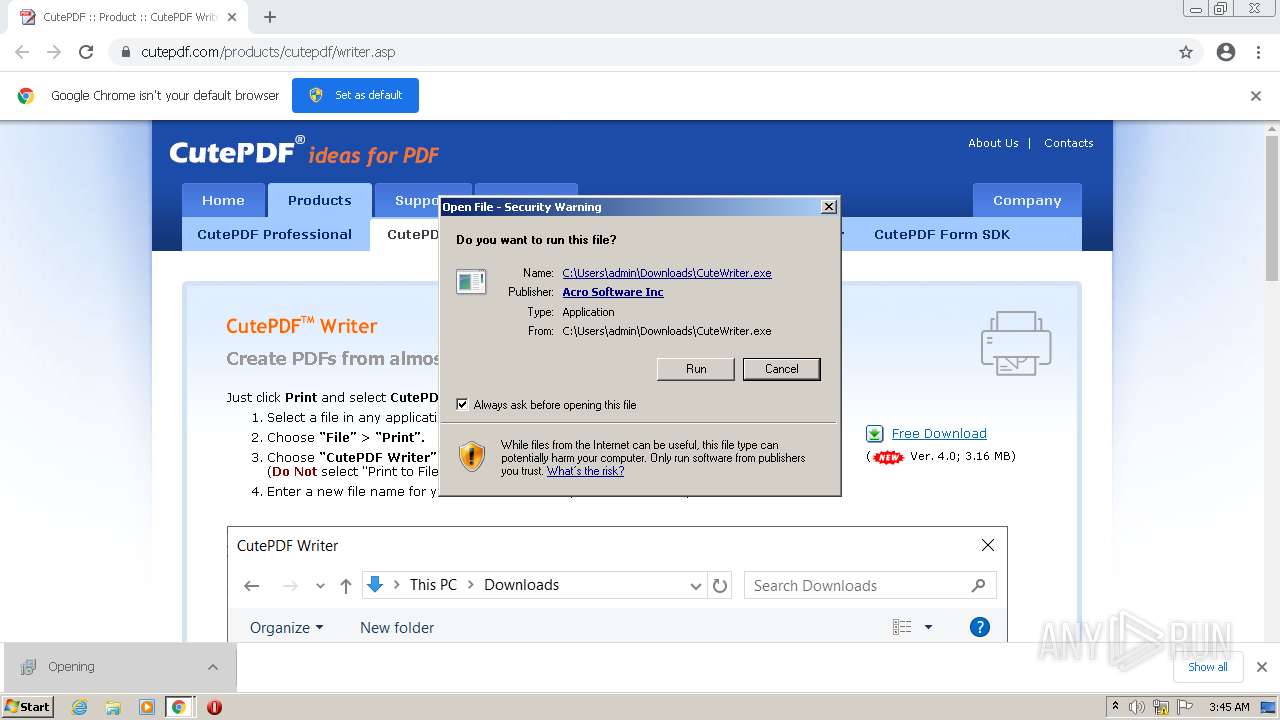Click the What's the risk? link
The height and width of the screenshot is (720, 1280).
coord(585,471)
